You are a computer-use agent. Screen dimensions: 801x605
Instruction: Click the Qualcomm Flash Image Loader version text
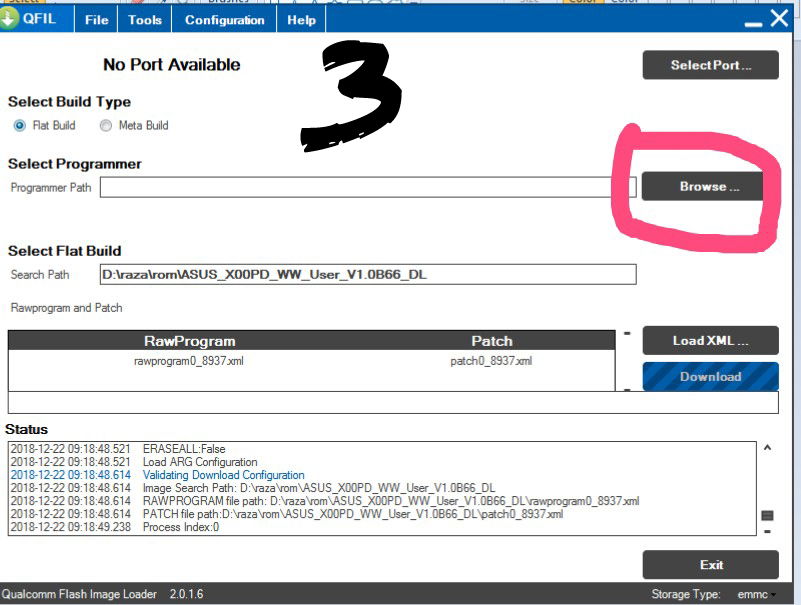(x=102, y=594)
